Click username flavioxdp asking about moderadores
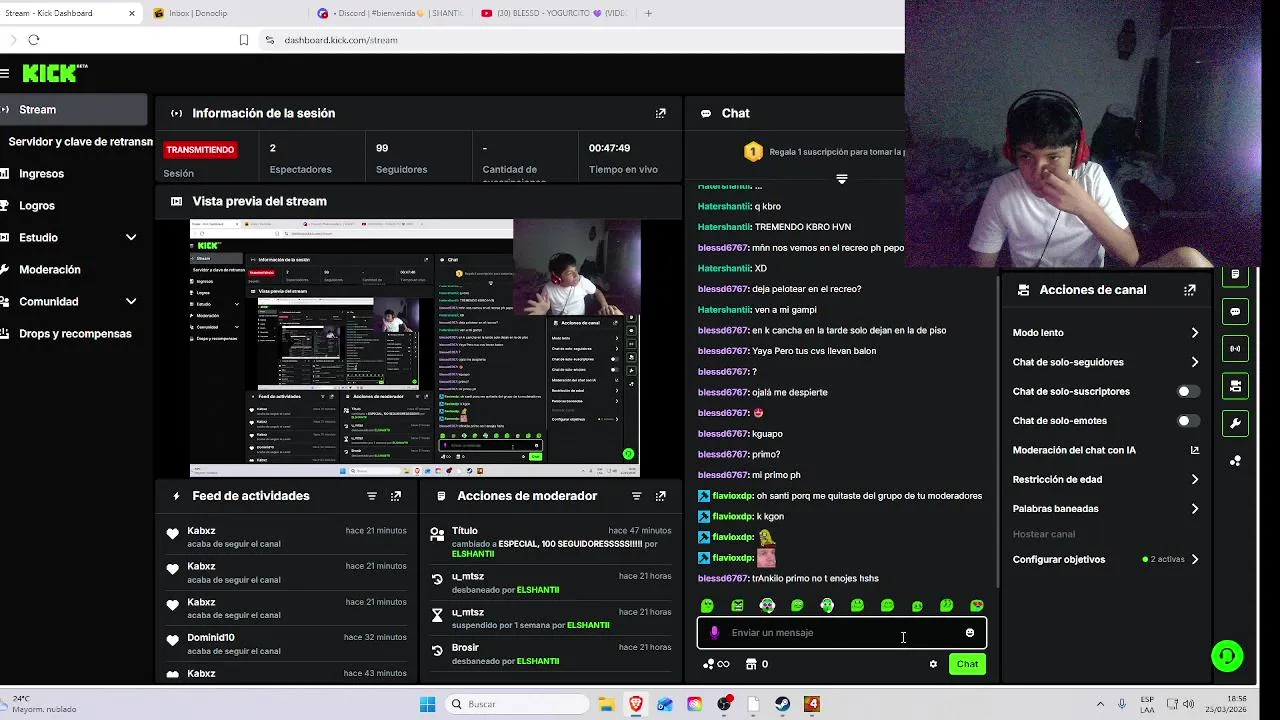 click(732, 496)
